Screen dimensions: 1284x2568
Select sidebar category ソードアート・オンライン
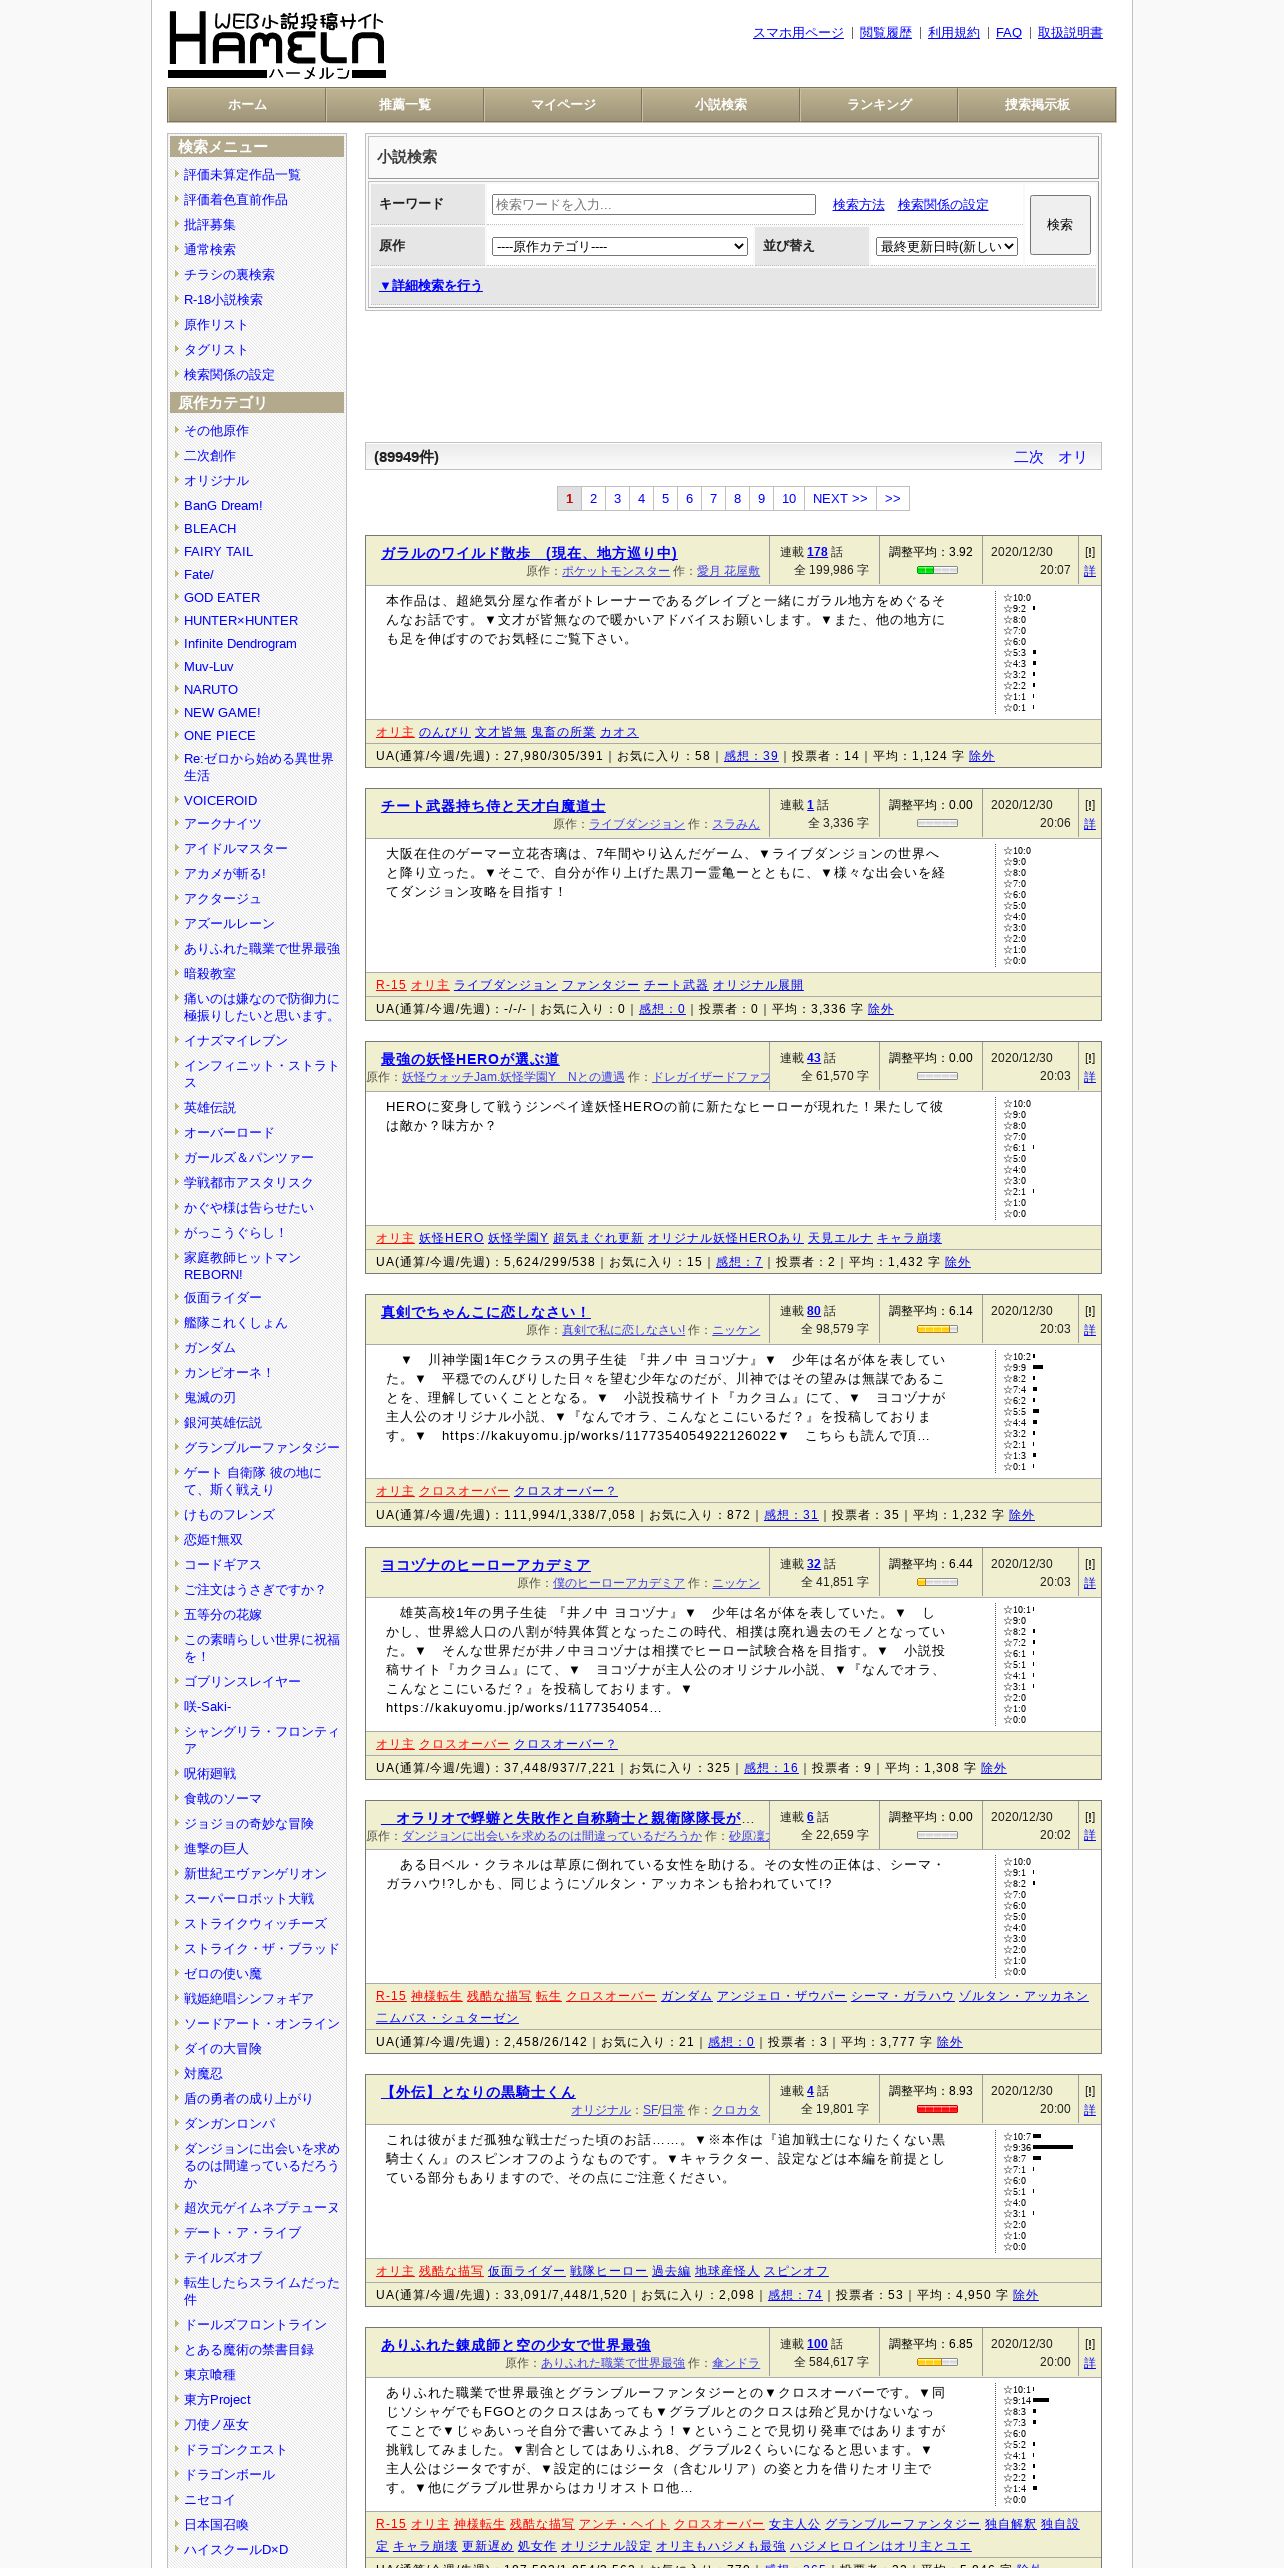(x=262, y=2024)
